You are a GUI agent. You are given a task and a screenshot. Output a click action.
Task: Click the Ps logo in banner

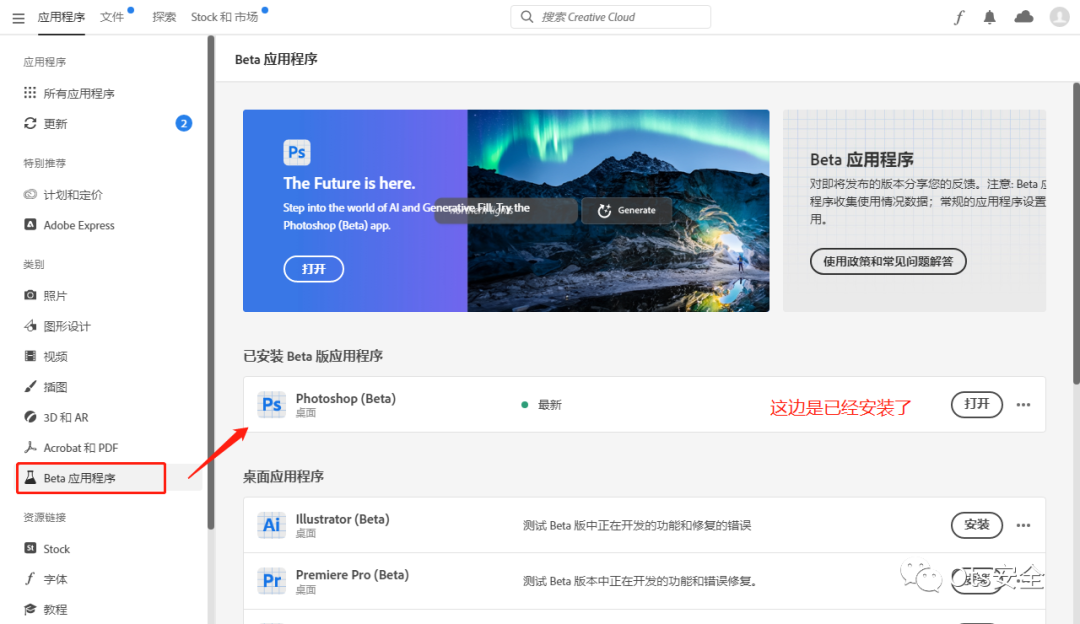coord(297,152)
